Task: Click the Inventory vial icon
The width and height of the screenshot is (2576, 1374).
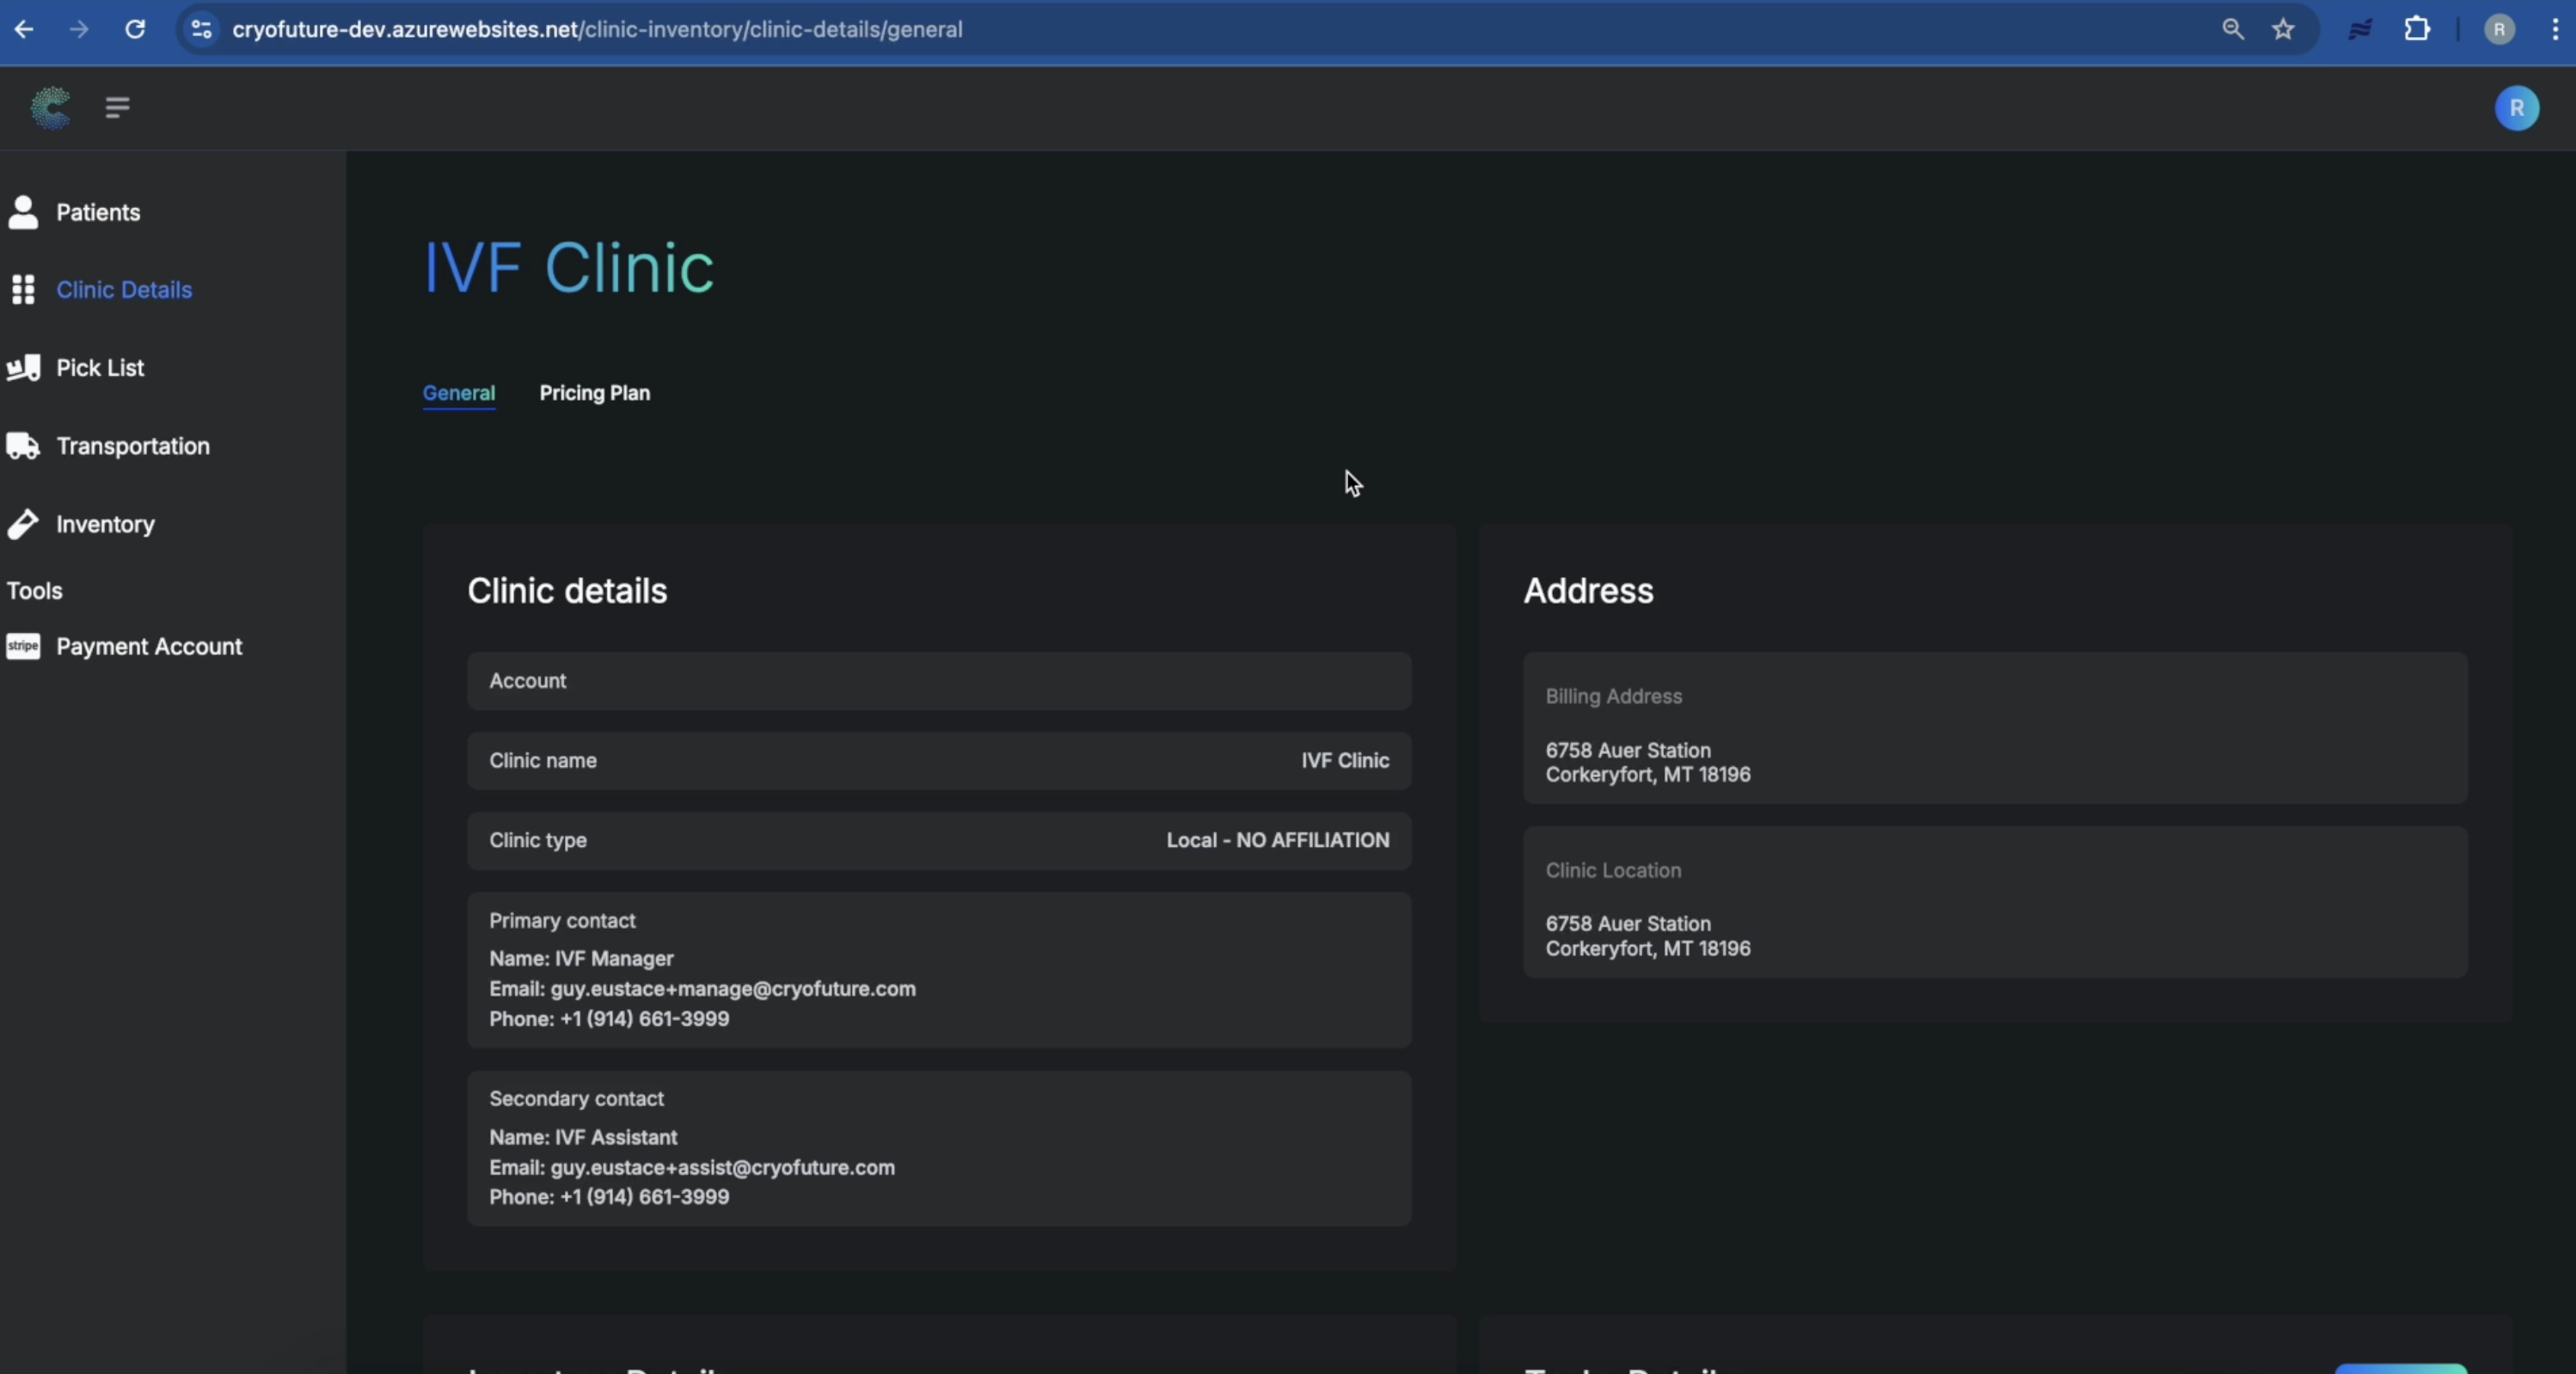Action: pyautogui.click(x=25, y=524)
